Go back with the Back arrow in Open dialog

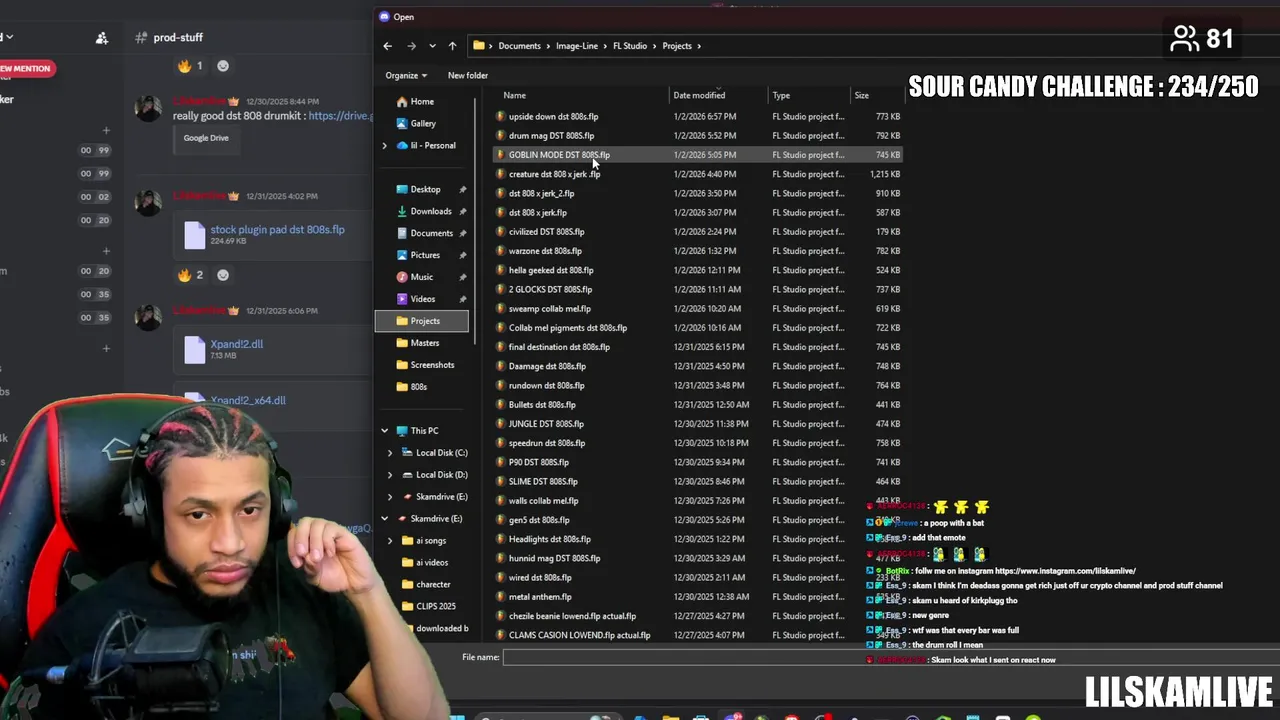coord(388,46)
